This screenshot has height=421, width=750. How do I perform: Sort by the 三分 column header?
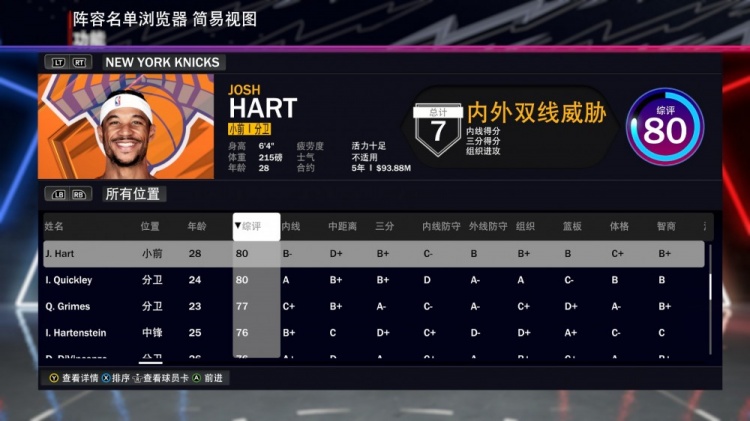click(385, 226)
